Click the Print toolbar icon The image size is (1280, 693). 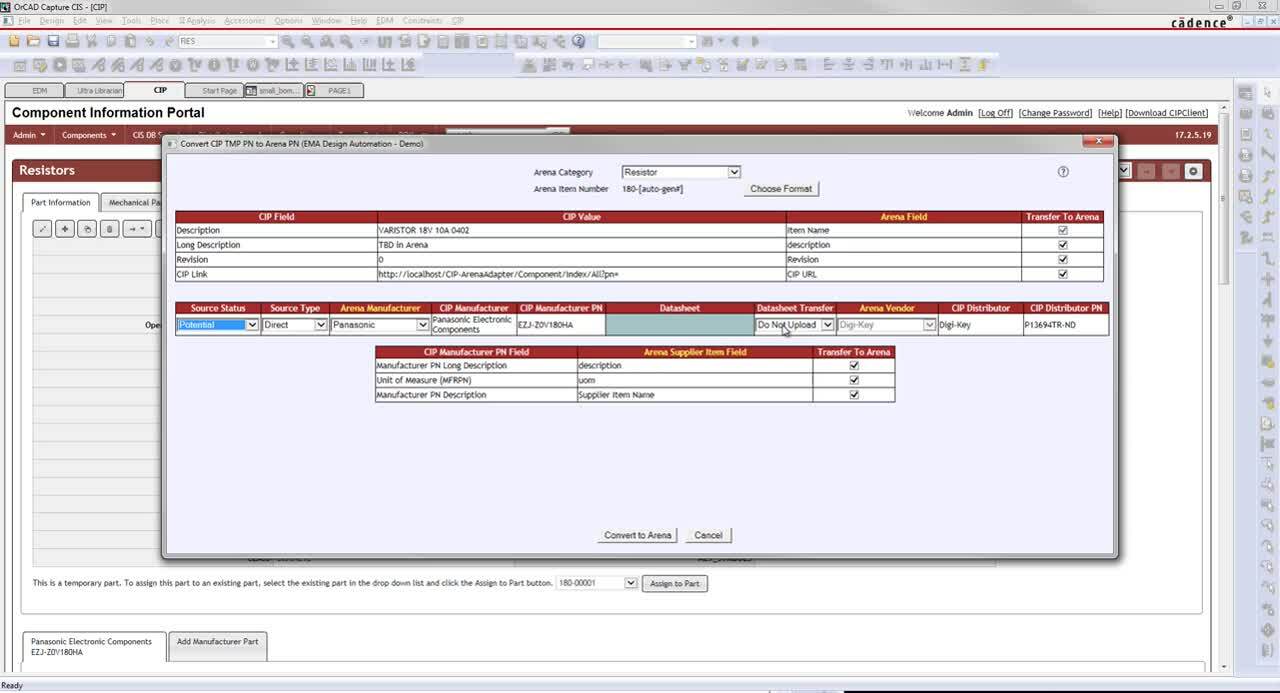72,41
